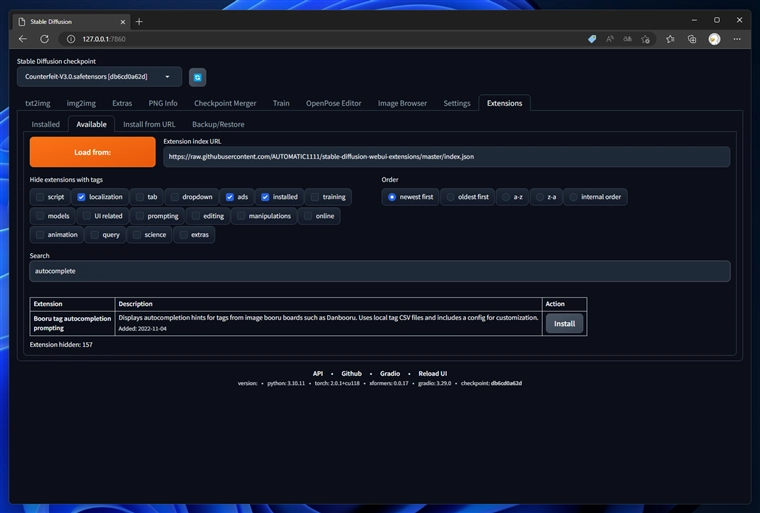This screenshot has width=760, height=513.
Task: Toggle the animation tag checkbox
Action: pyautogui.click(x=40, y=235)
